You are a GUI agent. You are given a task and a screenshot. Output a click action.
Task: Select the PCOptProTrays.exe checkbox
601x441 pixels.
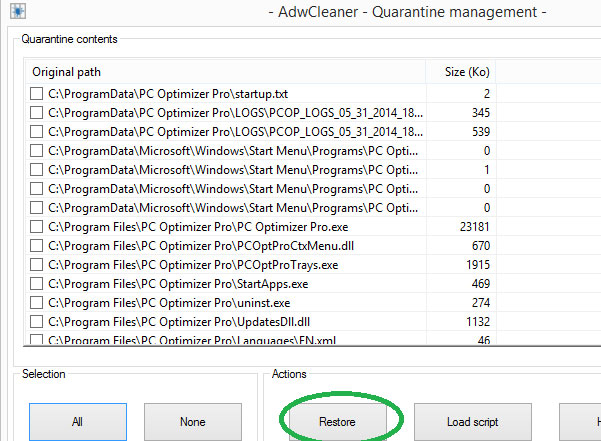[37, 264]
